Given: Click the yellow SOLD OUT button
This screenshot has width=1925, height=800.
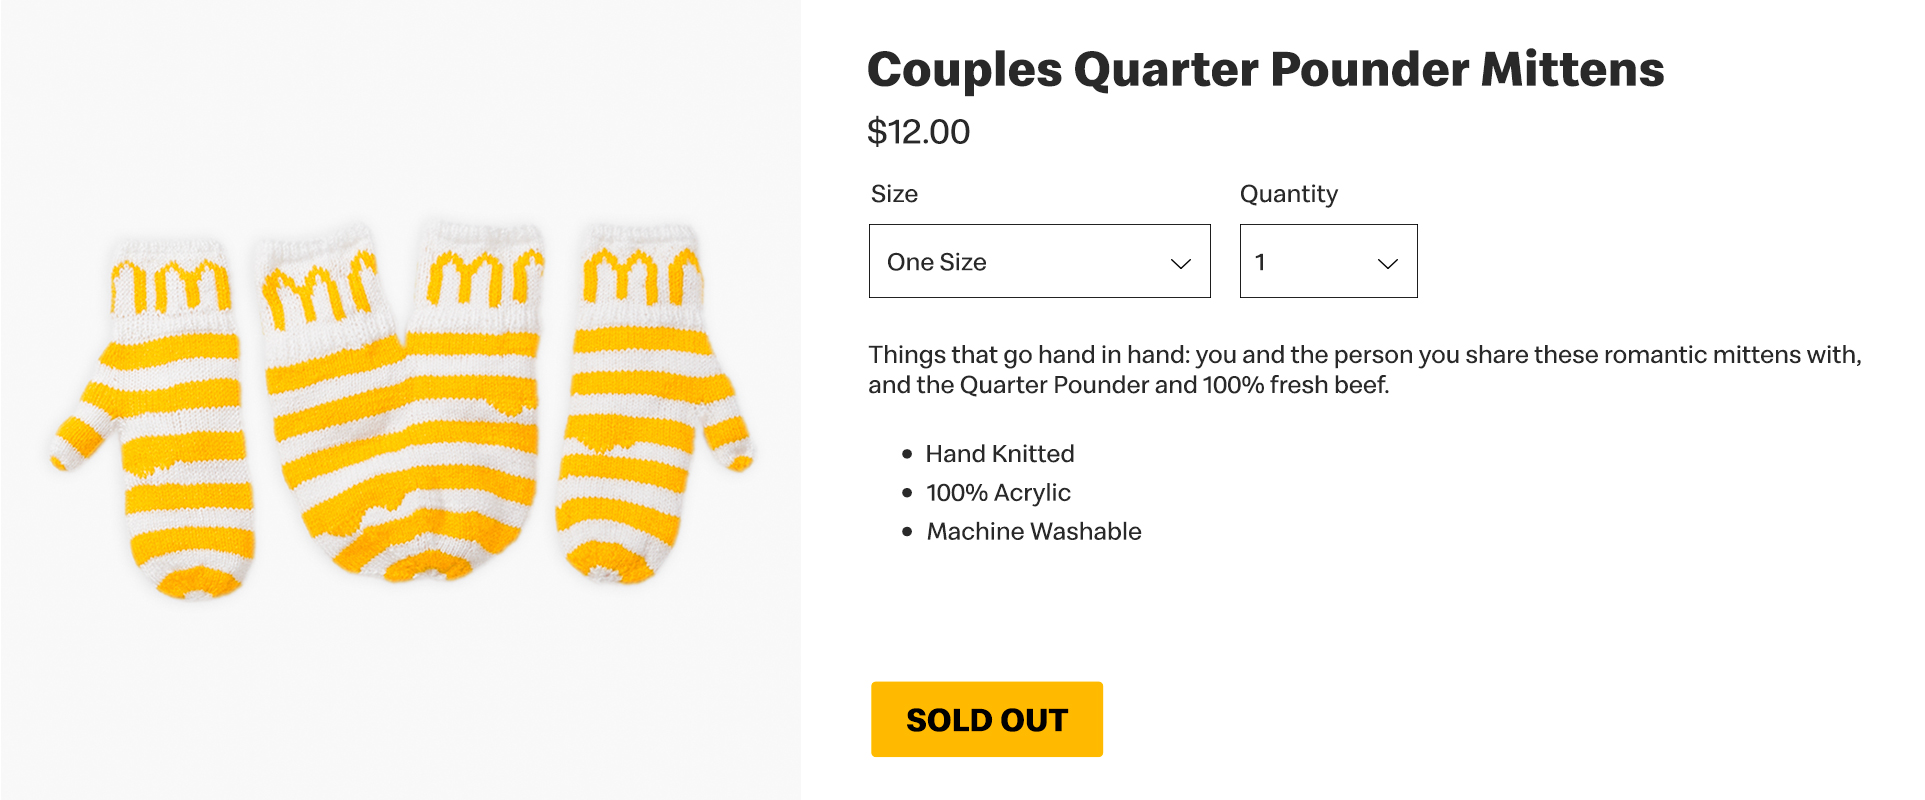Looking at the screenshot, I should (987, 719).
